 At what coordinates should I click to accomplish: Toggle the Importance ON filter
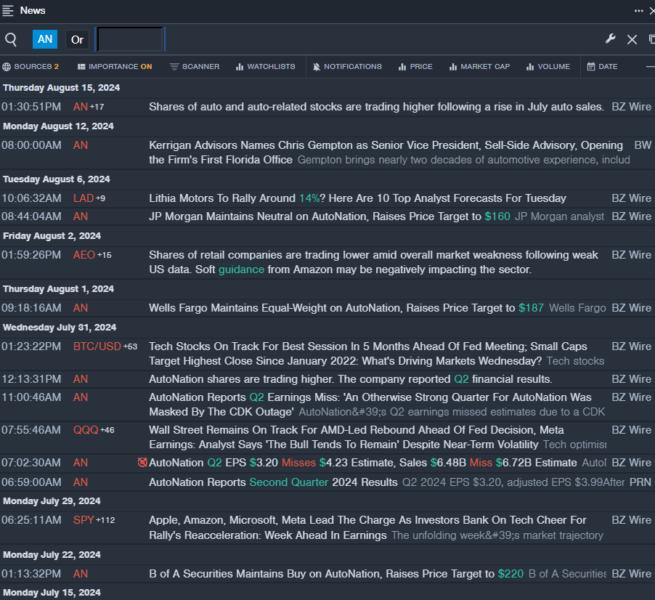pyautogui.click(x=114, y=66)
